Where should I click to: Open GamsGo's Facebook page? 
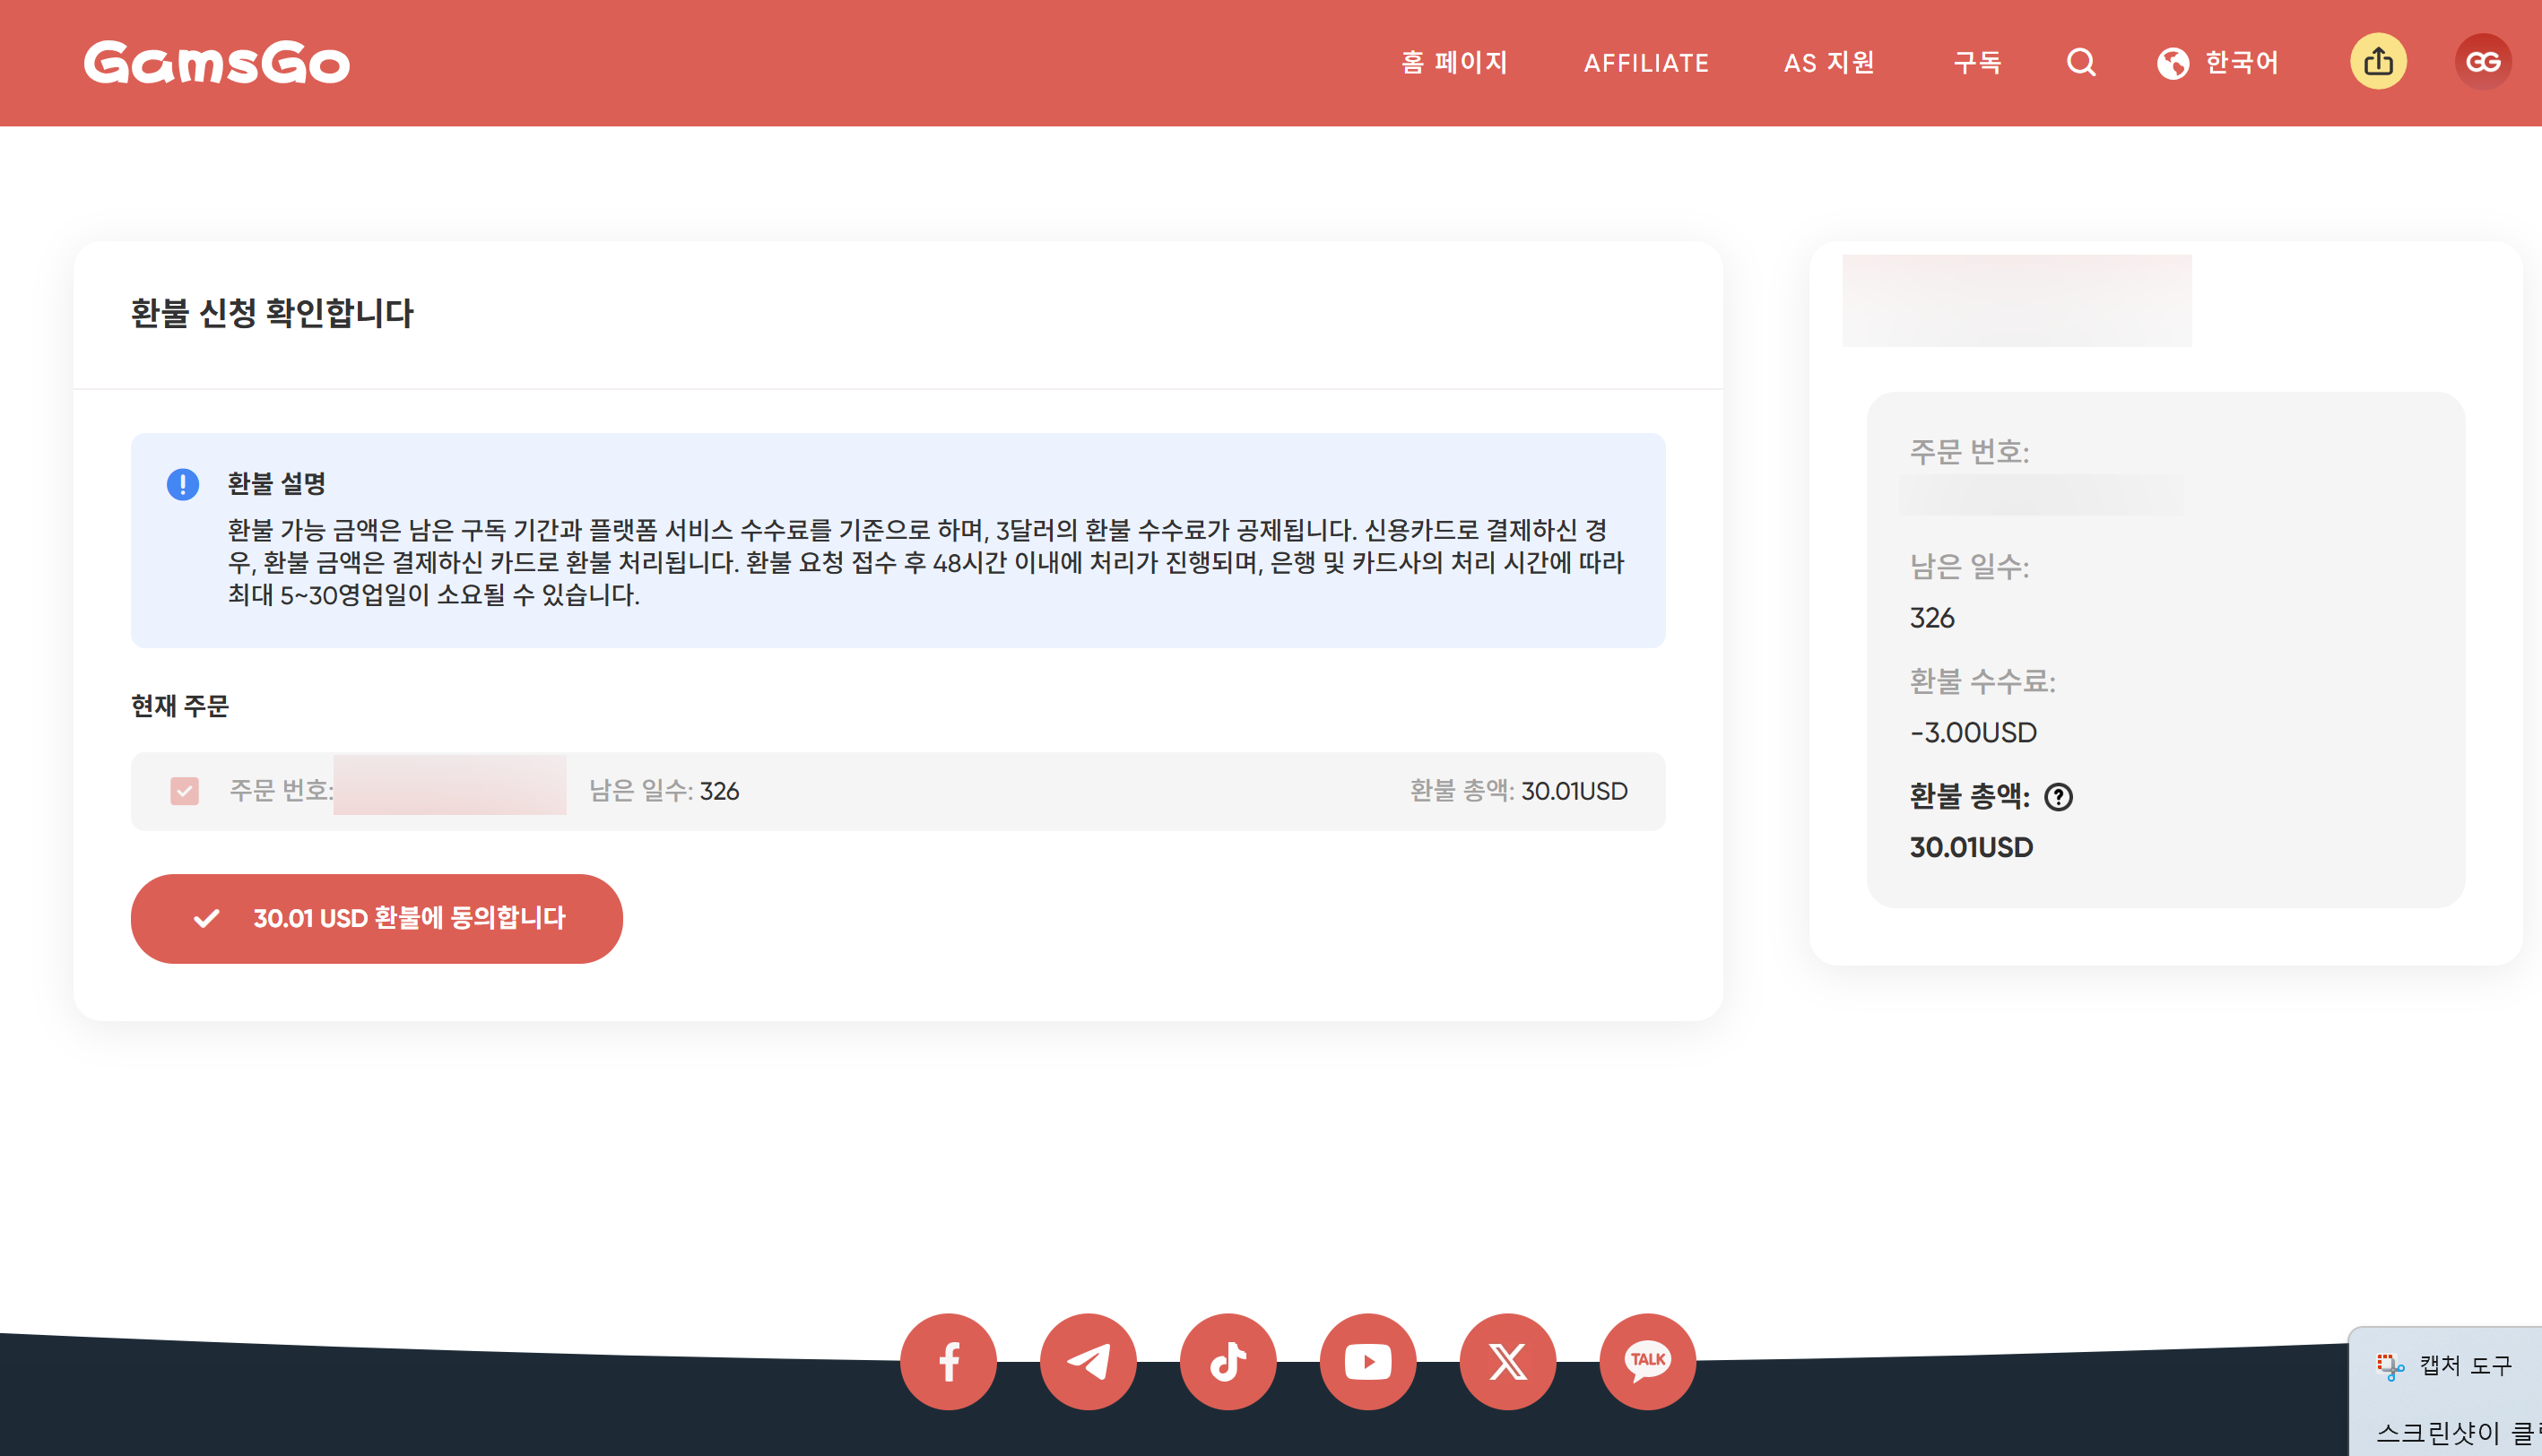(947, 1360)
